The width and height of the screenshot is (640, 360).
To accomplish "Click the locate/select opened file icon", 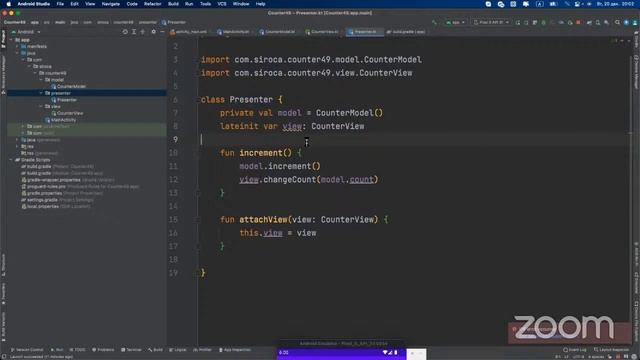I will tap(125, 32).
